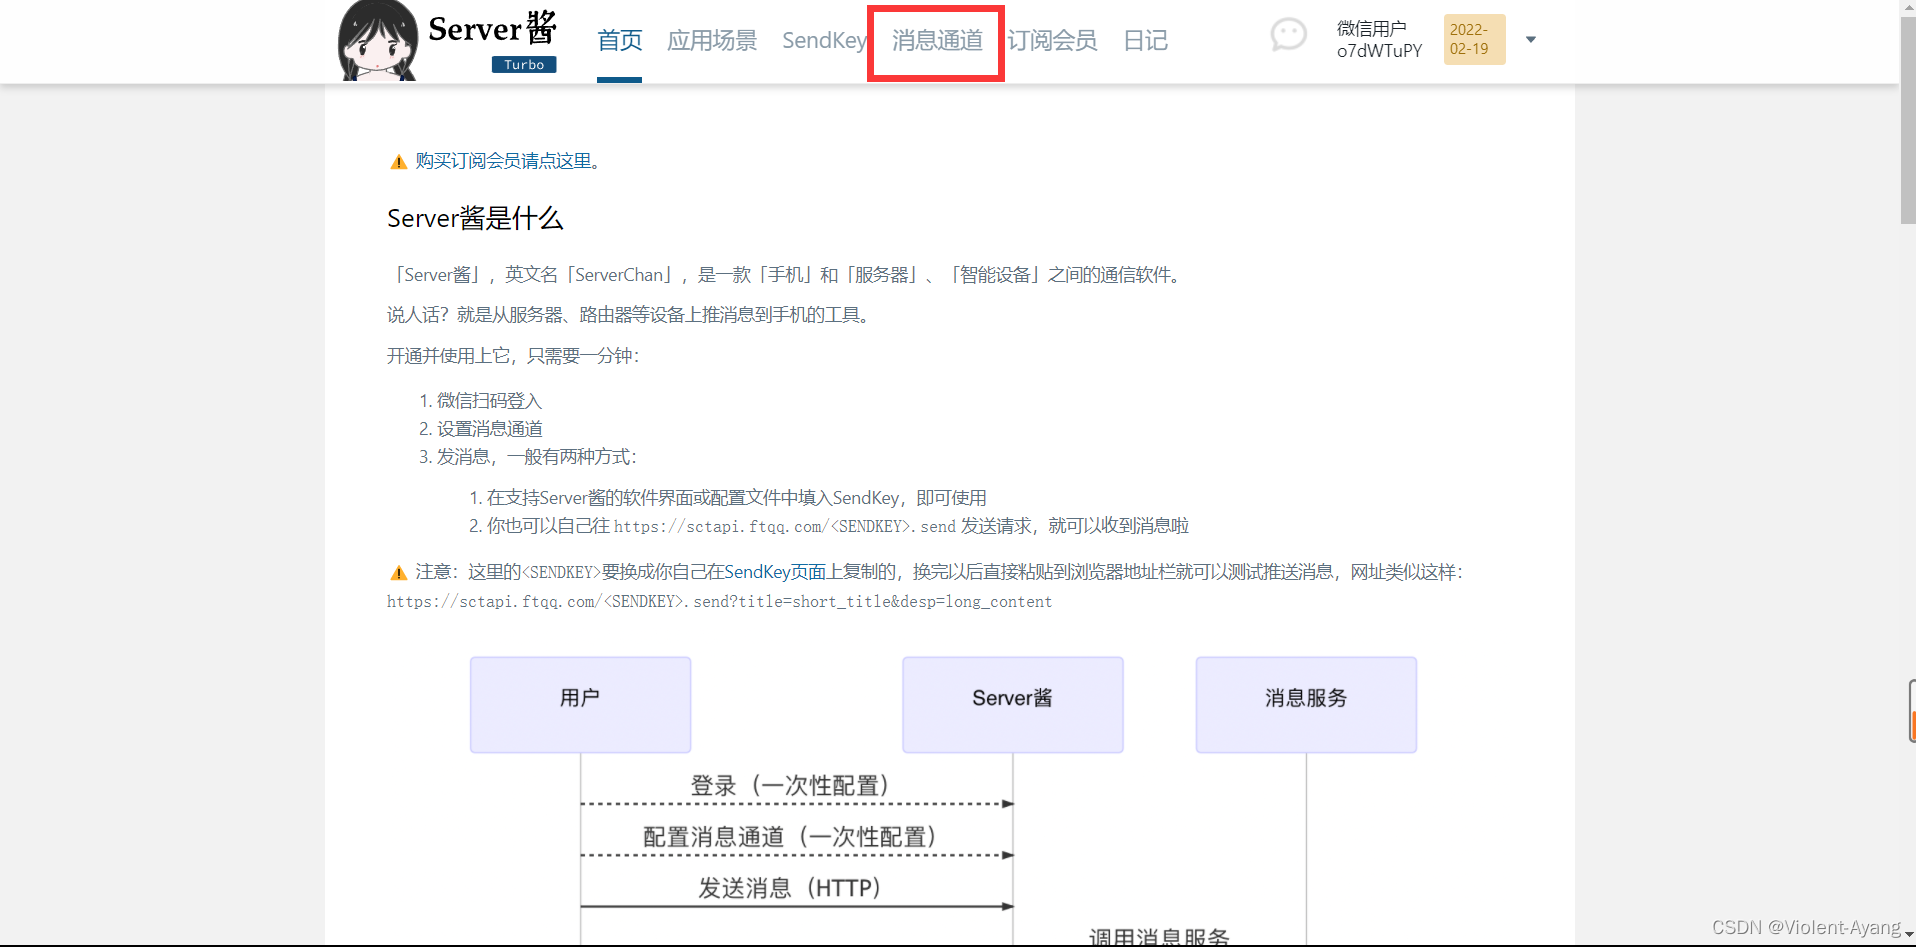Click the 2022-02-19 expiry badge
1916x947 pixels.
point(1474,40)
